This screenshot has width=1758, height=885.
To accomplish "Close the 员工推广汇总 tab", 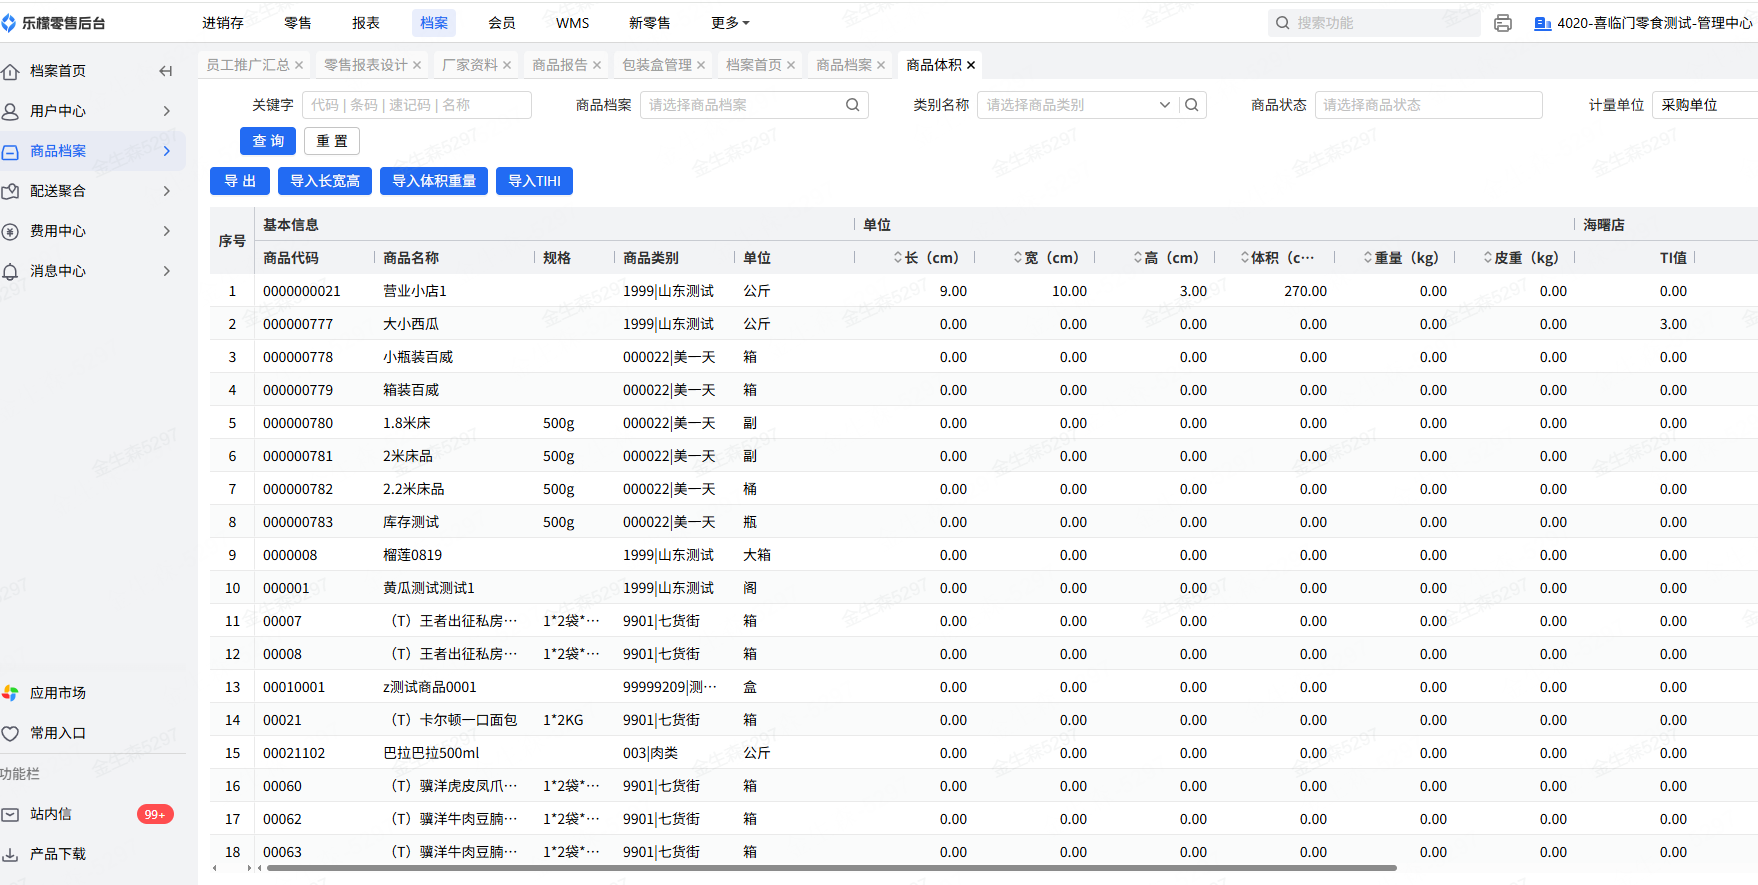I will click(299, 65).
